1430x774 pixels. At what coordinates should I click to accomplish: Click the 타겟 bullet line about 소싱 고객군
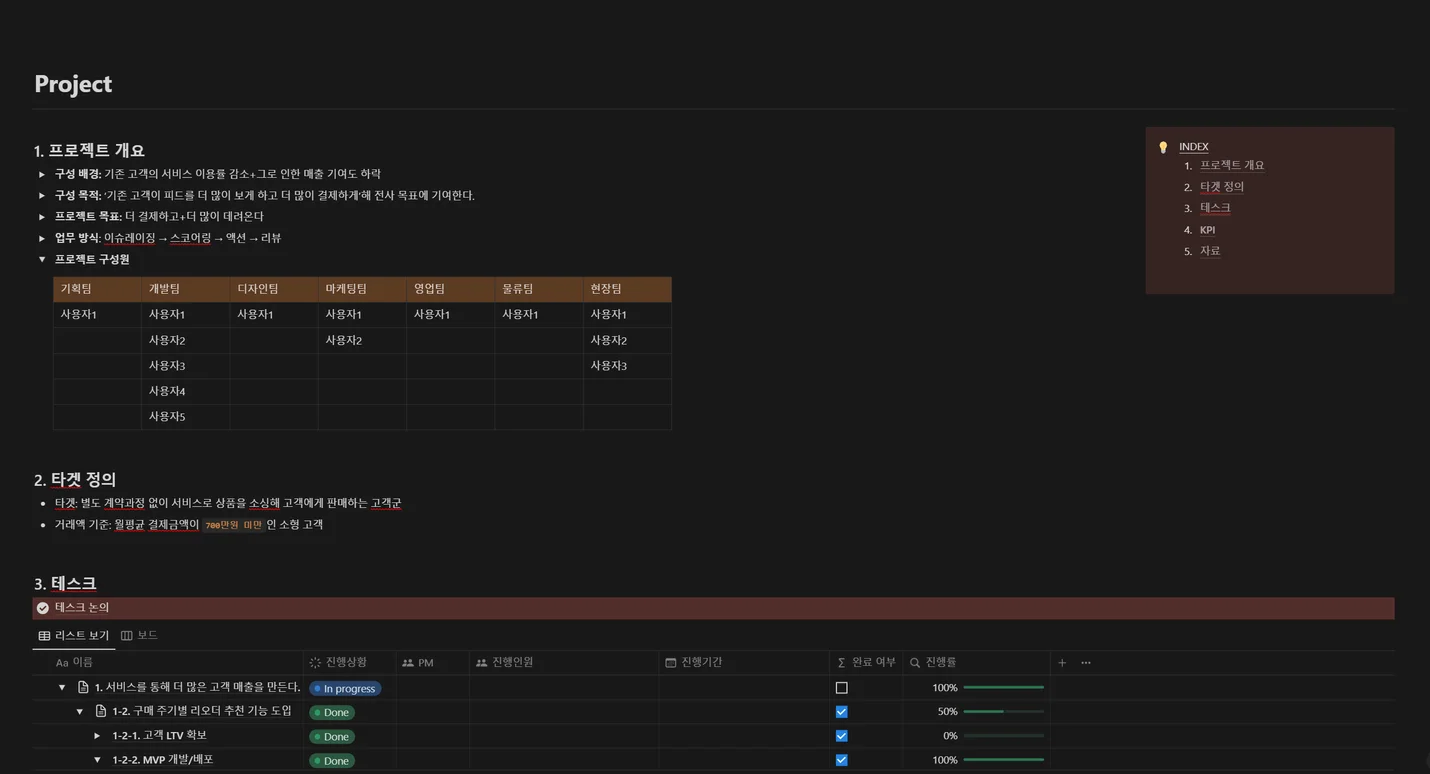pyautogui.click(x=228, y=503)
